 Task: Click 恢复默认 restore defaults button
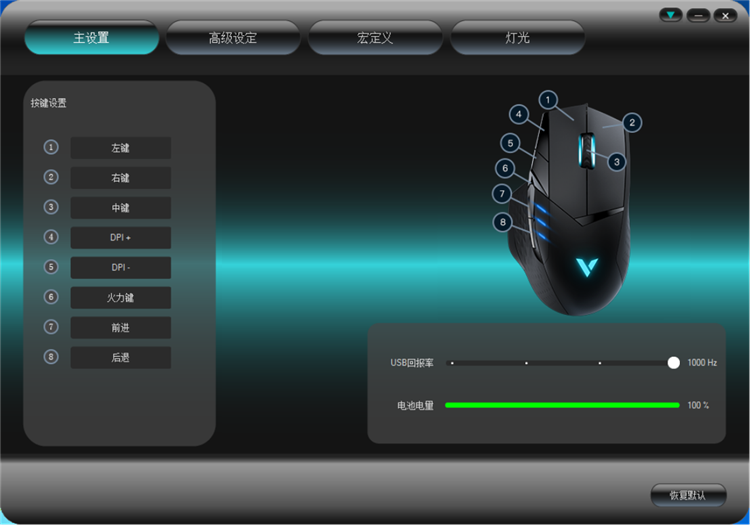tap(688, 495)
